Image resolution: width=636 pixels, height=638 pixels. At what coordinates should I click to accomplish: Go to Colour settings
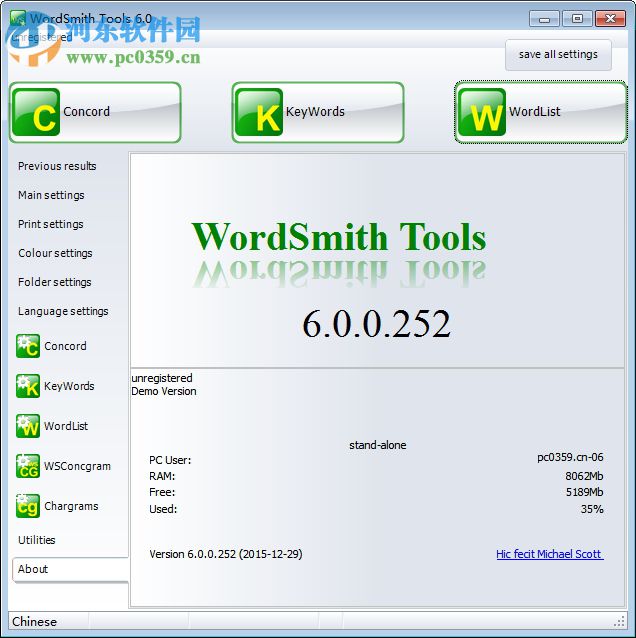click(55, 253)
